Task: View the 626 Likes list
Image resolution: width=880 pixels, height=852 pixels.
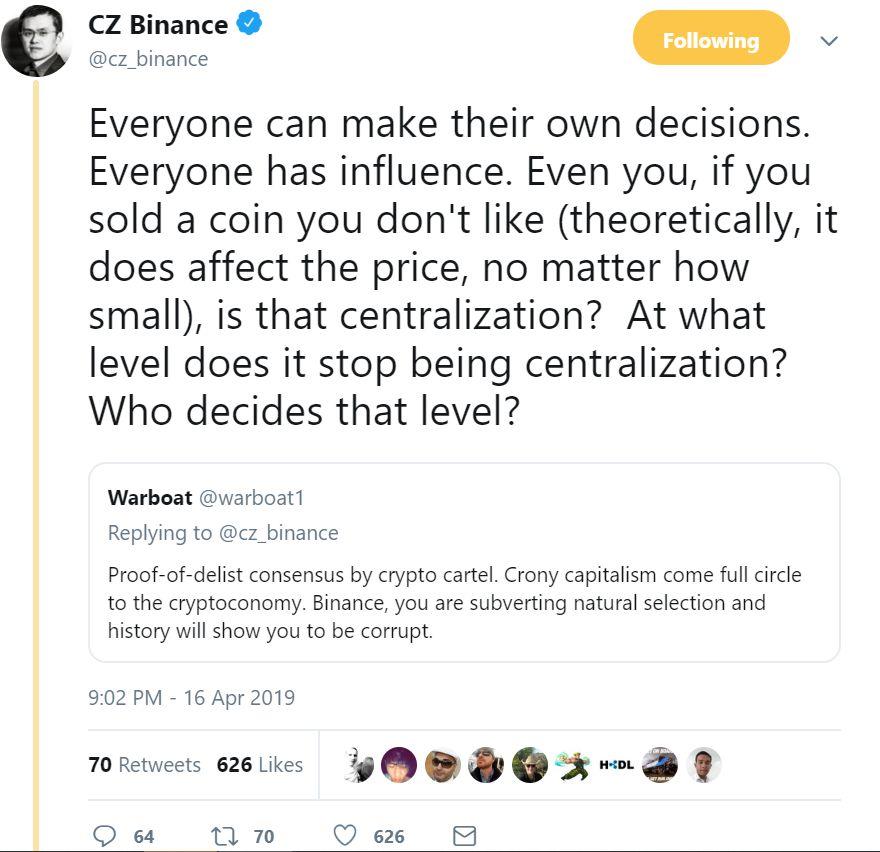Action: 260,765
